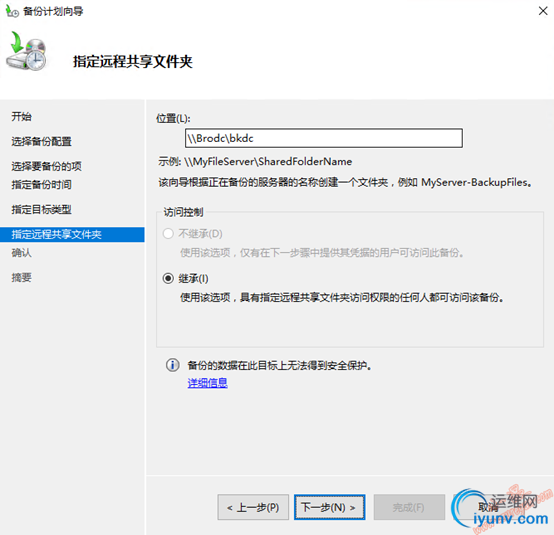Go to 选择要备份的项 step
Viewport: 554px width, 535px height.
[46, 166]
